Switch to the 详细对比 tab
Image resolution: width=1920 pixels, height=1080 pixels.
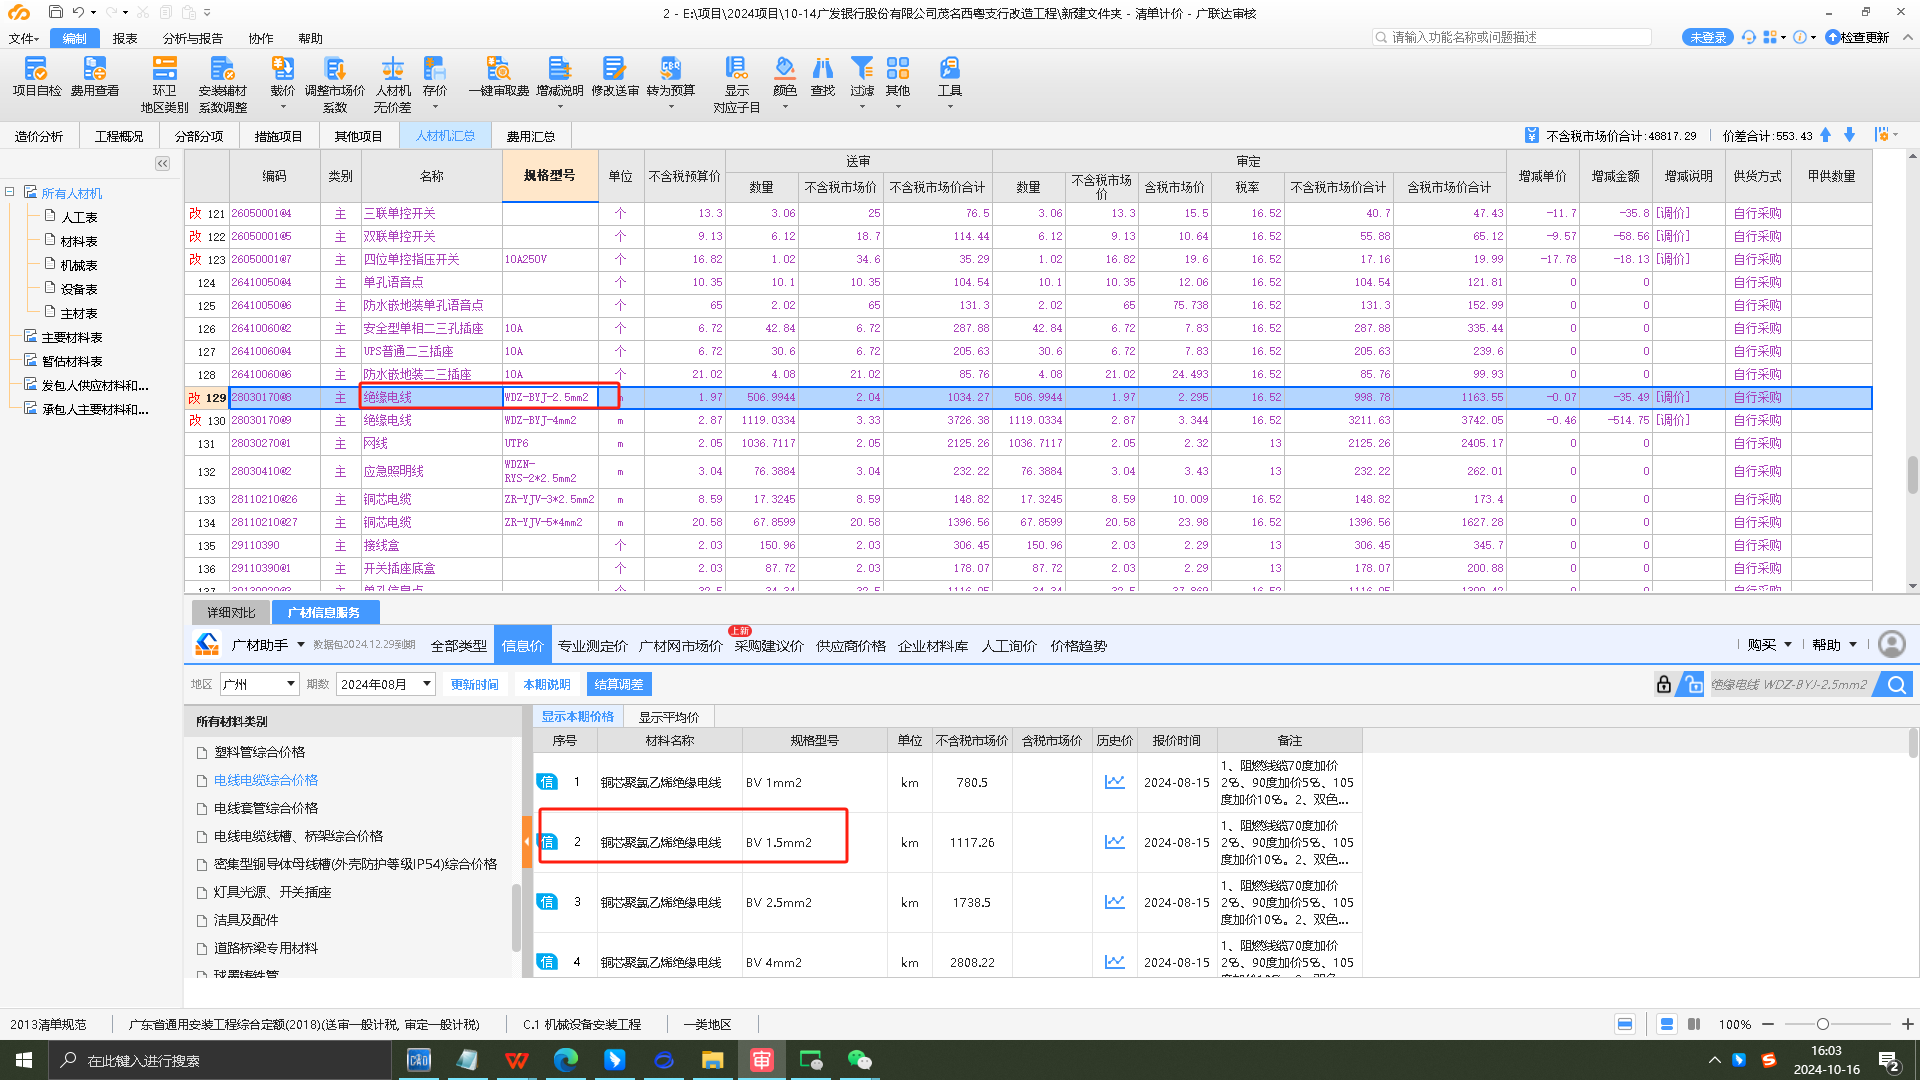point(231,612)
